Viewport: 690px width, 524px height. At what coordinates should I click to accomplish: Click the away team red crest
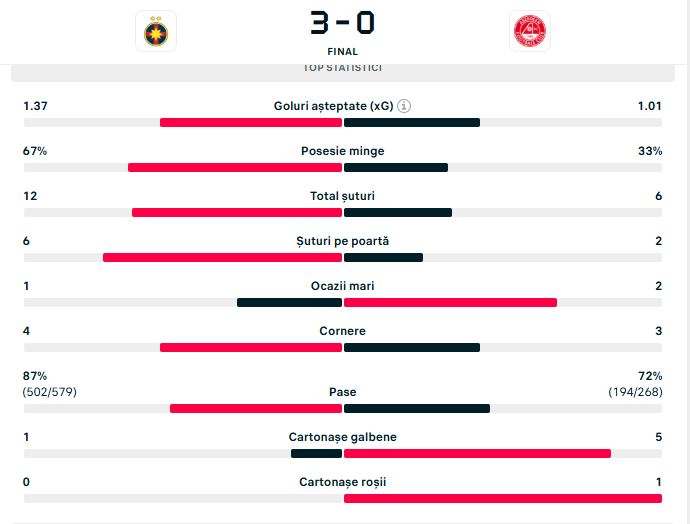529,31
